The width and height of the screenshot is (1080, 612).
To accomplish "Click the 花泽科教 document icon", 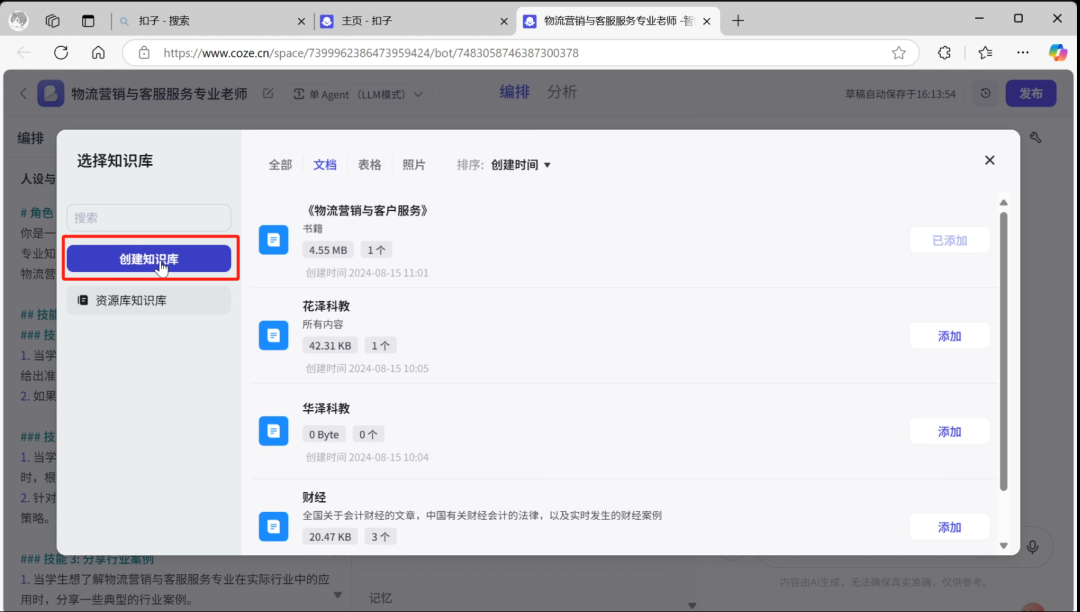I will click(x=273, y=335).
